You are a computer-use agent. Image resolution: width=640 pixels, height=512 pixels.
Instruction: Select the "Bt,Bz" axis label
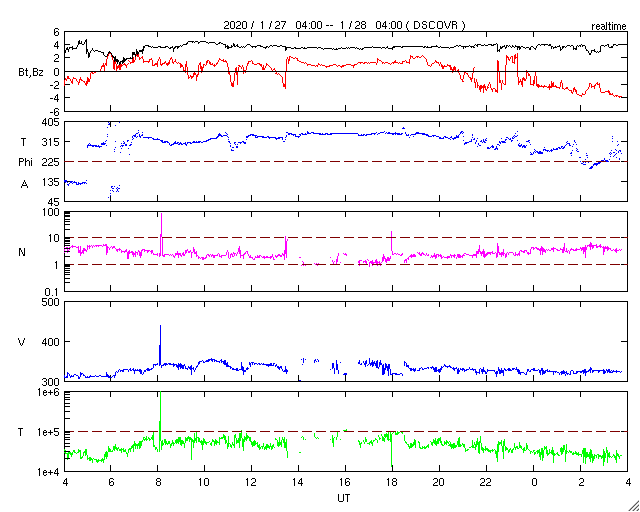point(30,74)
